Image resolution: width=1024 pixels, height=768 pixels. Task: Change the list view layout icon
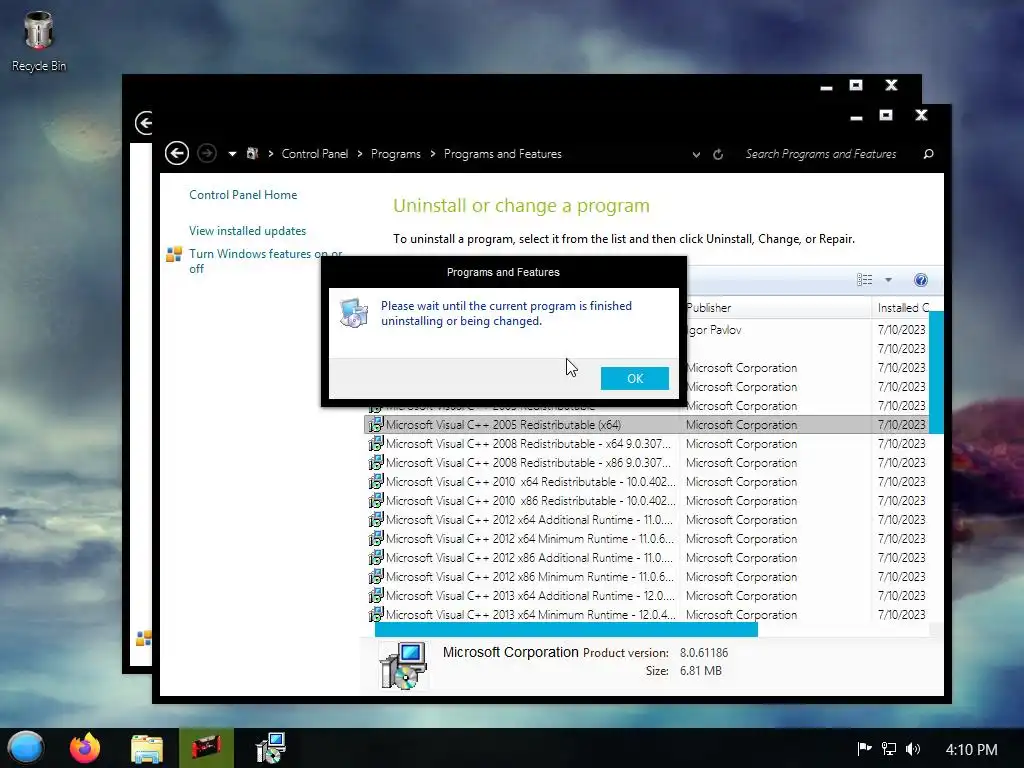point(864,280)
